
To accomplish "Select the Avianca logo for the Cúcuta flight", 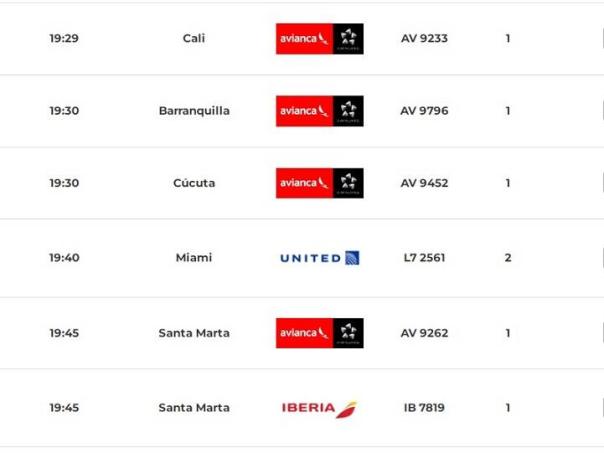I will coord(319,183).
